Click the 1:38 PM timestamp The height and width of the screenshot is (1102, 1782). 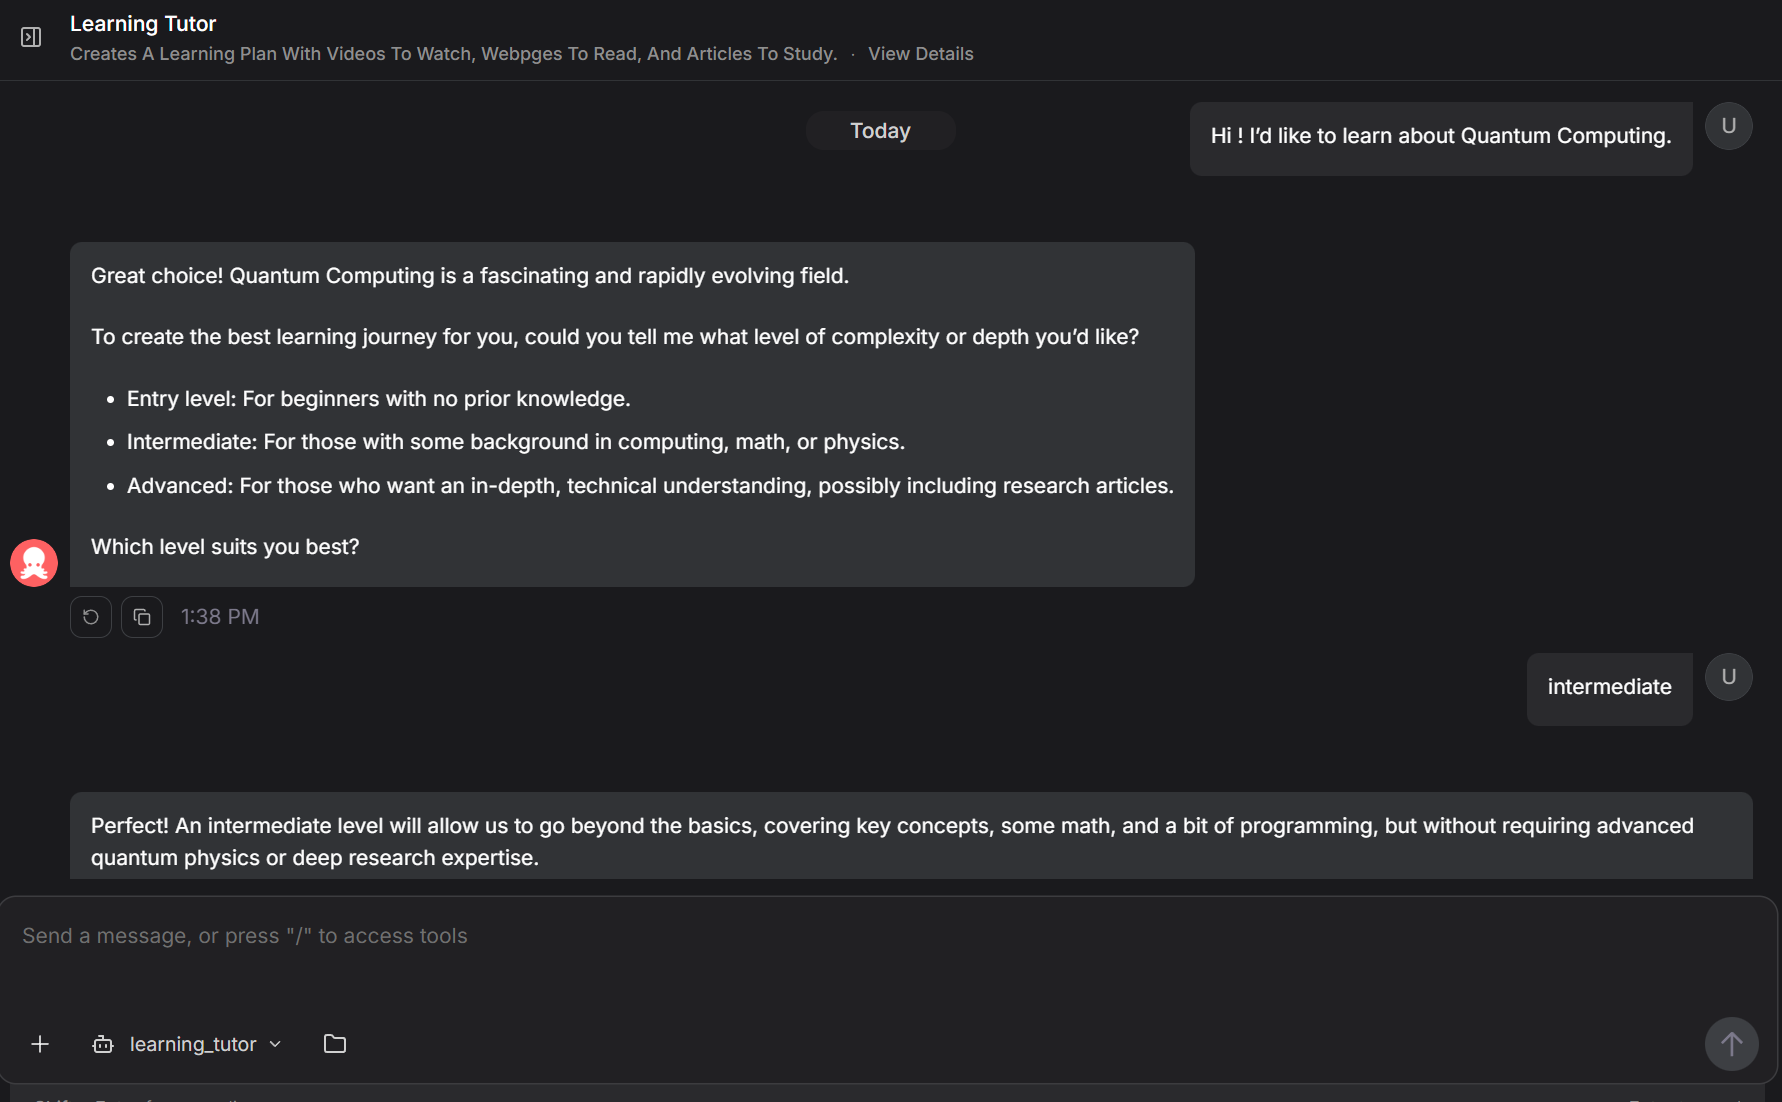pyautogui.click(x=220, y=616)
